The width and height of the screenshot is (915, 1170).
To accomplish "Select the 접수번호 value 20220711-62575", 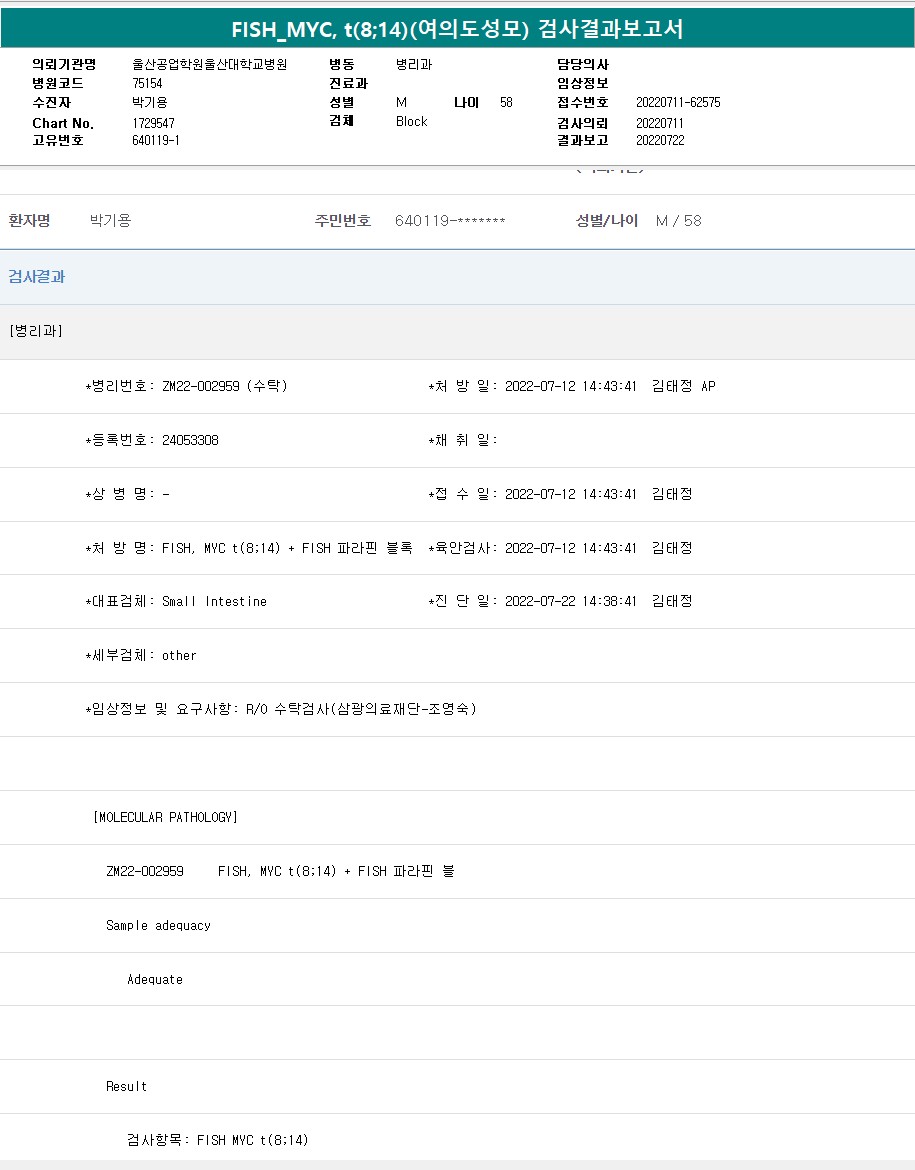I will pos(677,102).
